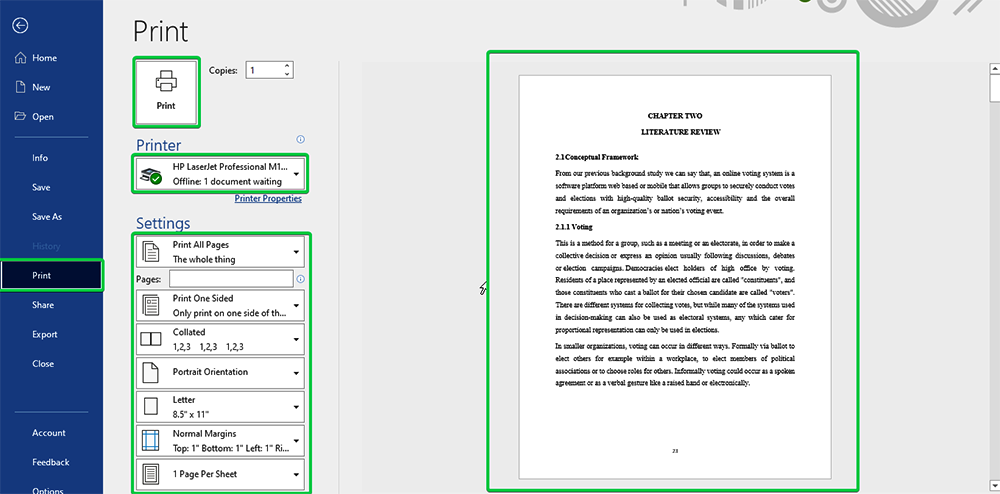Click the back arrow icon
Screen dimensions: 1000x494
(21, 25)
